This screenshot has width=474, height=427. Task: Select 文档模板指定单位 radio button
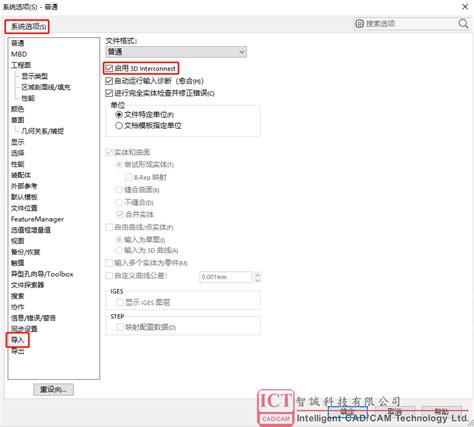point(119,126)
